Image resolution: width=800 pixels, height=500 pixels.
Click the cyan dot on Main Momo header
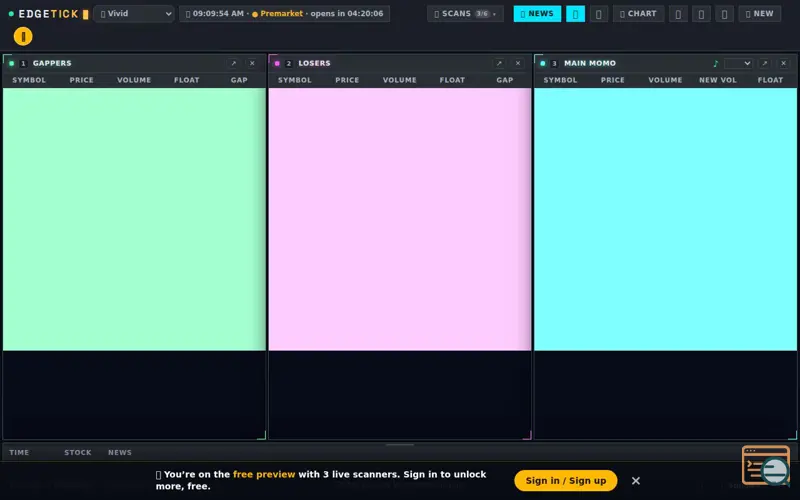click(x=543, y=63)
